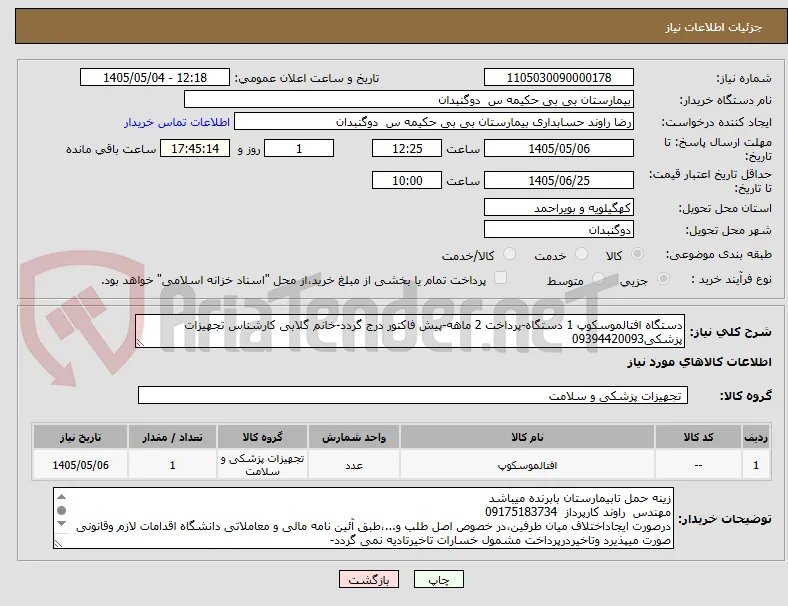788x606 pixels.
Task: Click the جزئیات اطلاعات نیاز page title
Action: tap(714, 27)
